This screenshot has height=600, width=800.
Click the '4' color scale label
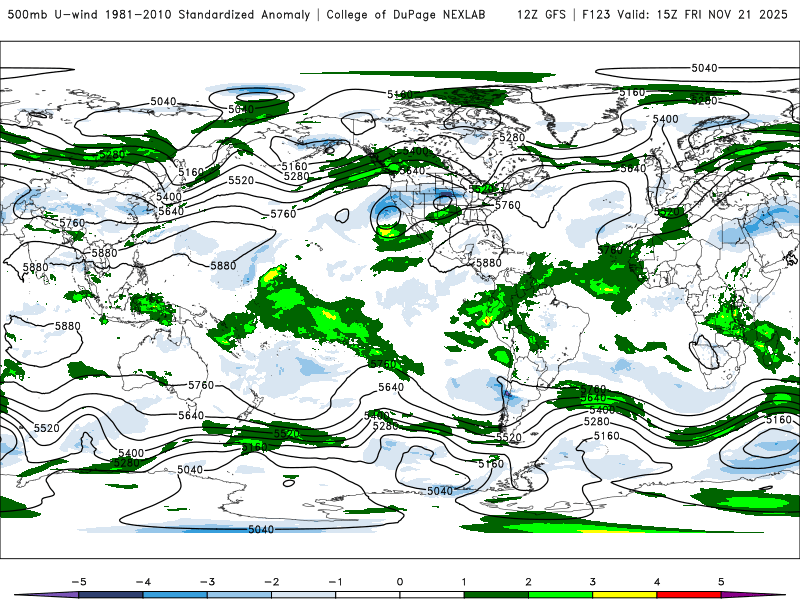click(x=657, y=582)
